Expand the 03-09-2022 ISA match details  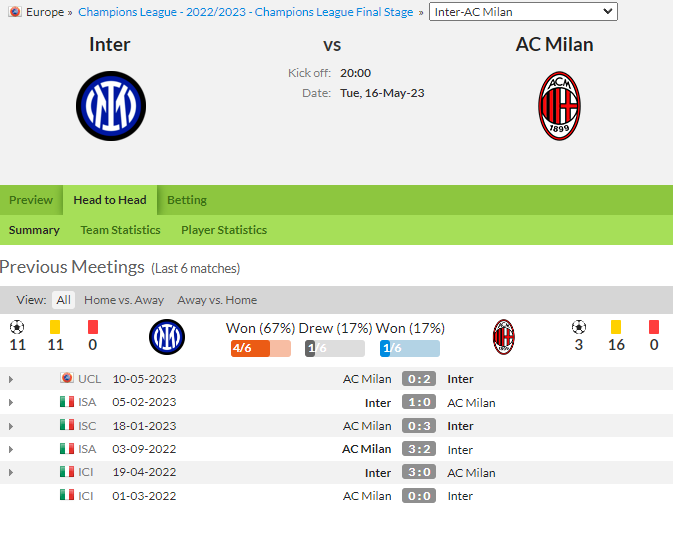(x=11, y=449)
